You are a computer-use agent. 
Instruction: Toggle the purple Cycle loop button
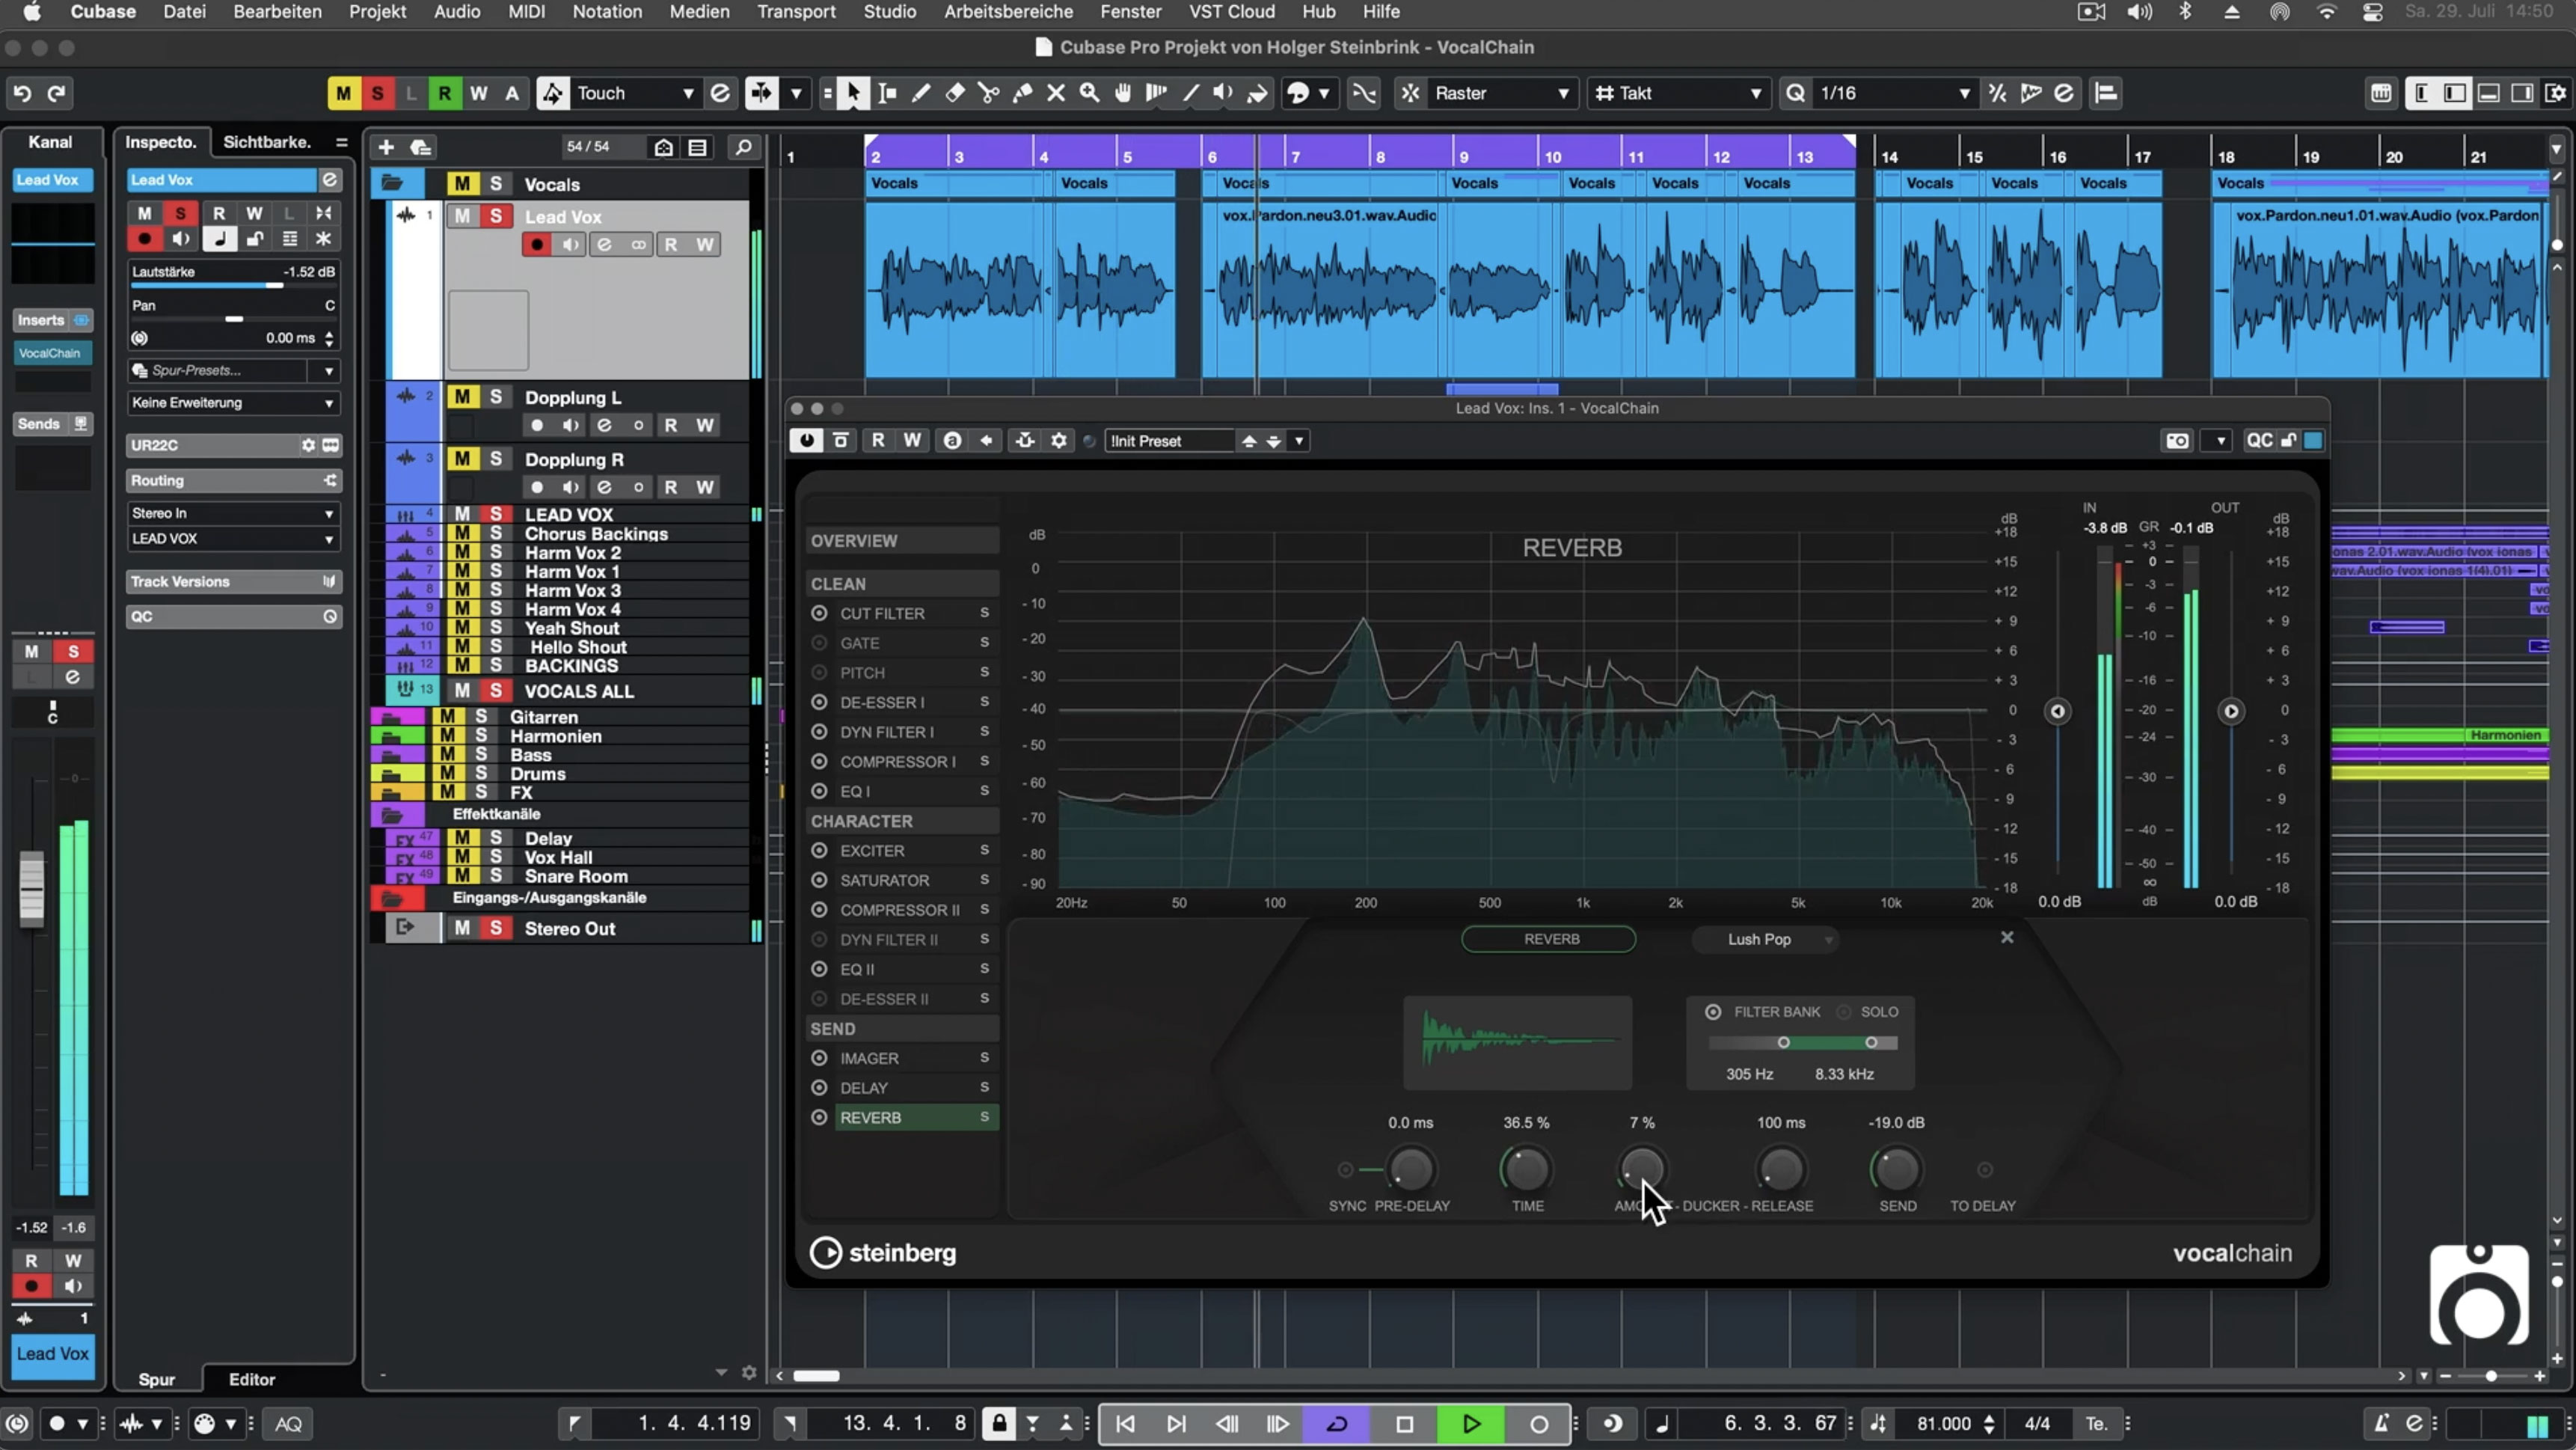click(1337, 1423)
